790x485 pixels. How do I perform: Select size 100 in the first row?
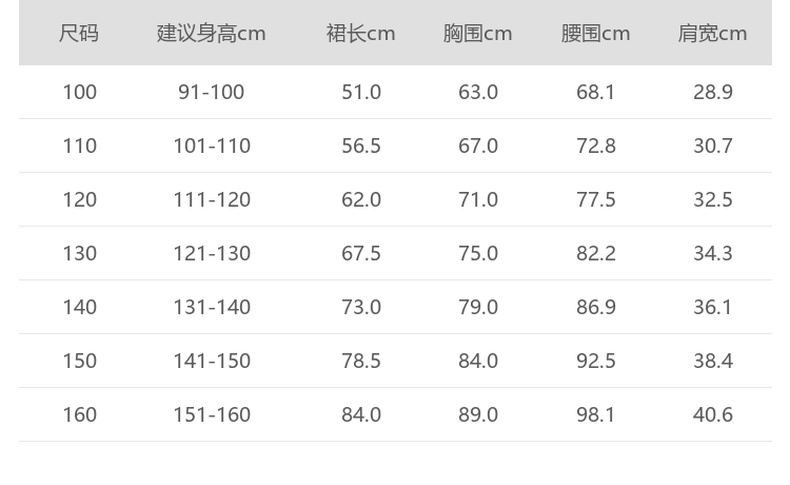pos(79,92)
